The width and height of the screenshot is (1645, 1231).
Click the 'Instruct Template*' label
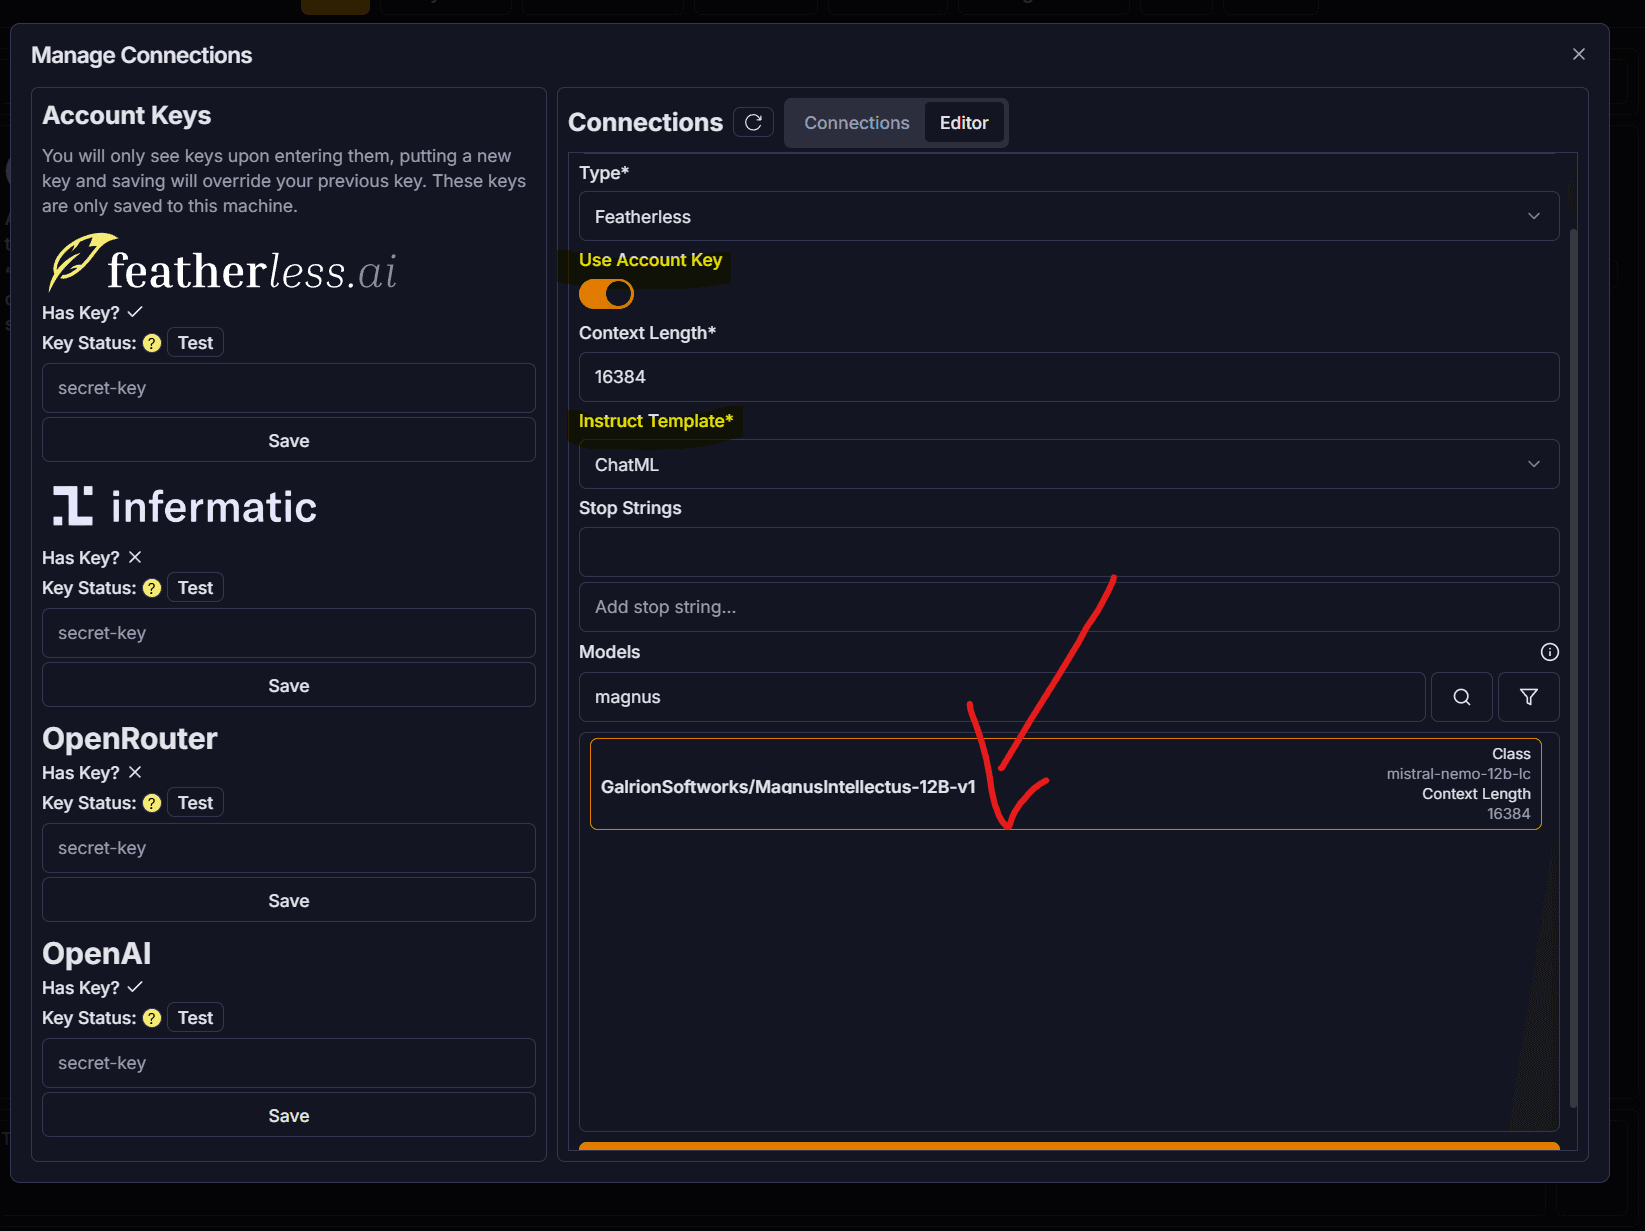tap(656, 421)
